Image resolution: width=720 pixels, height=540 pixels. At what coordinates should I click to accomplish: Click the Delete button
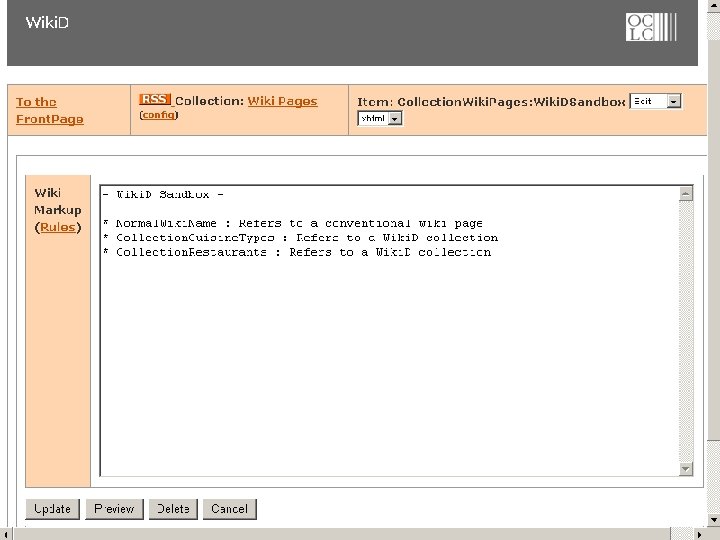point(173,509)
